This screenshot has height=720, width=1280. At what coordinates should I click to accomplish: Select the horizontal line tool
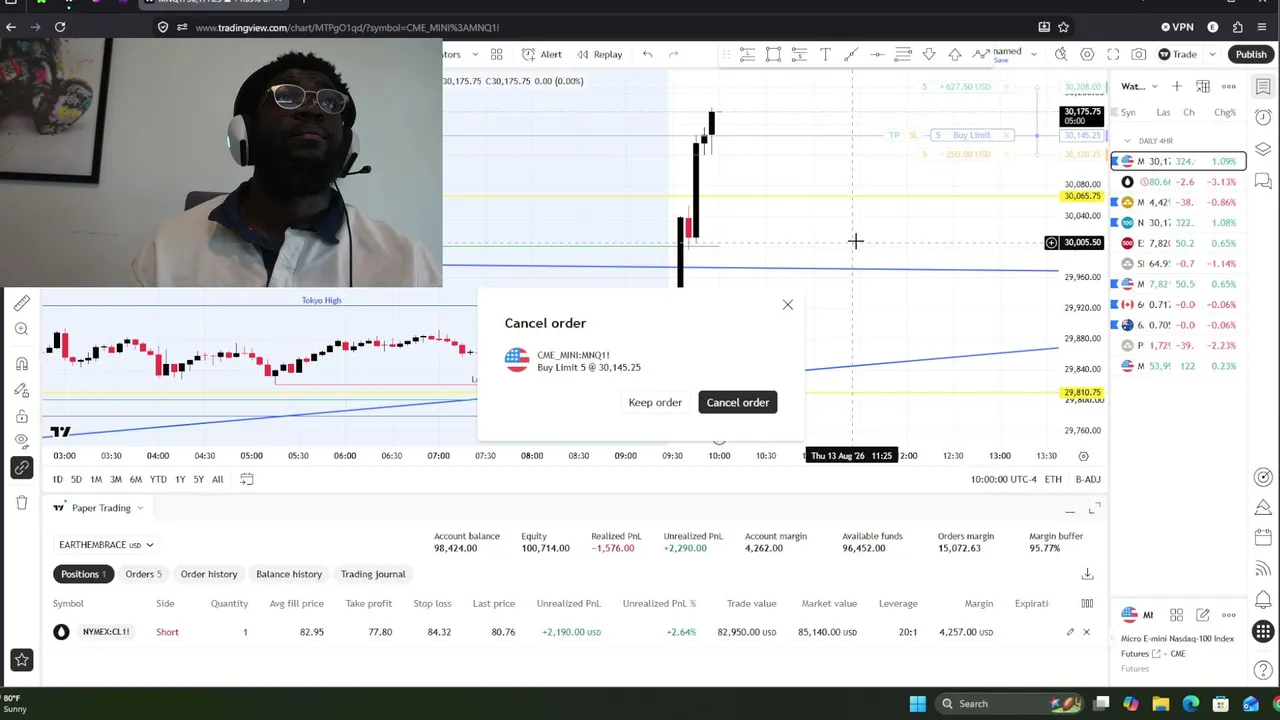[877, 54]
